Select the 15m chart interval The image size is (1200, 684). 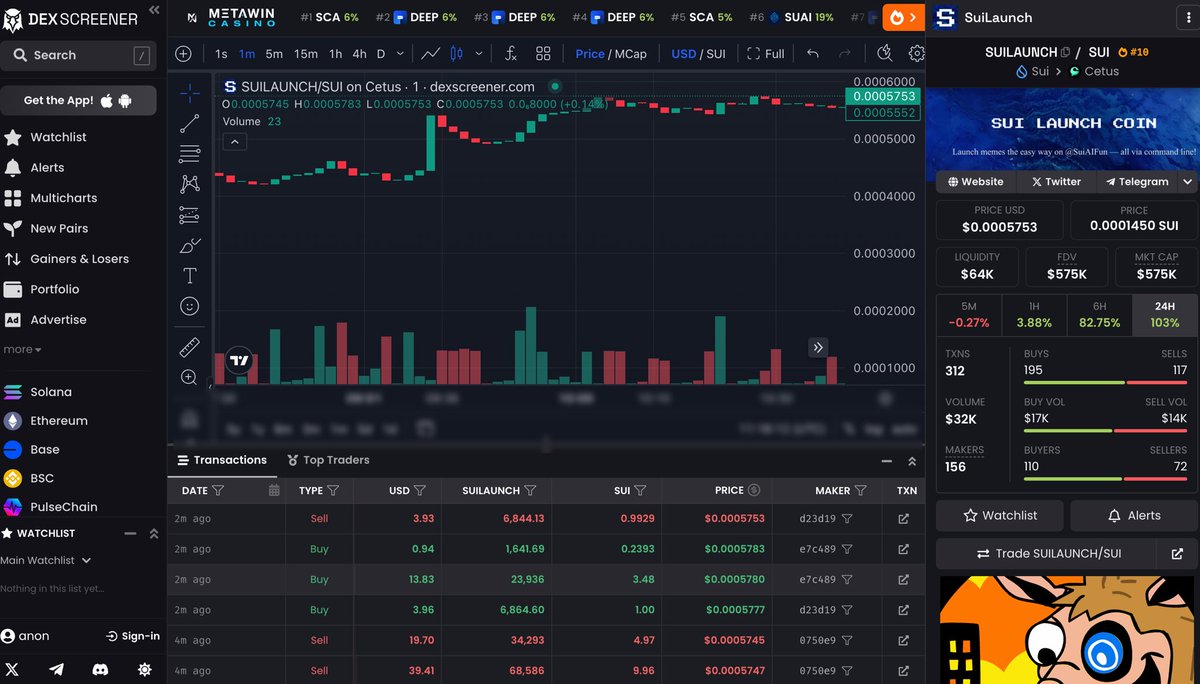[306, 54]
